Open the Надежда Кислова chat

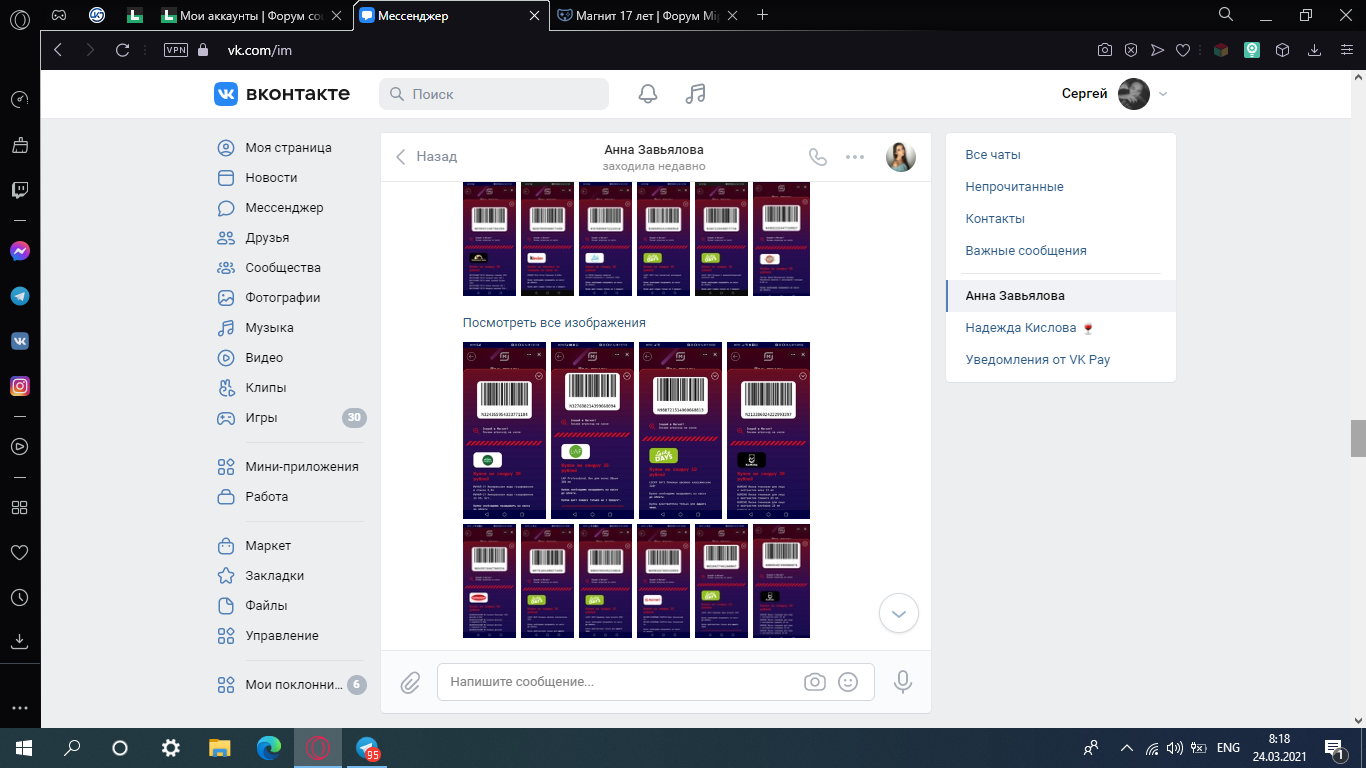pos(1061,328)
